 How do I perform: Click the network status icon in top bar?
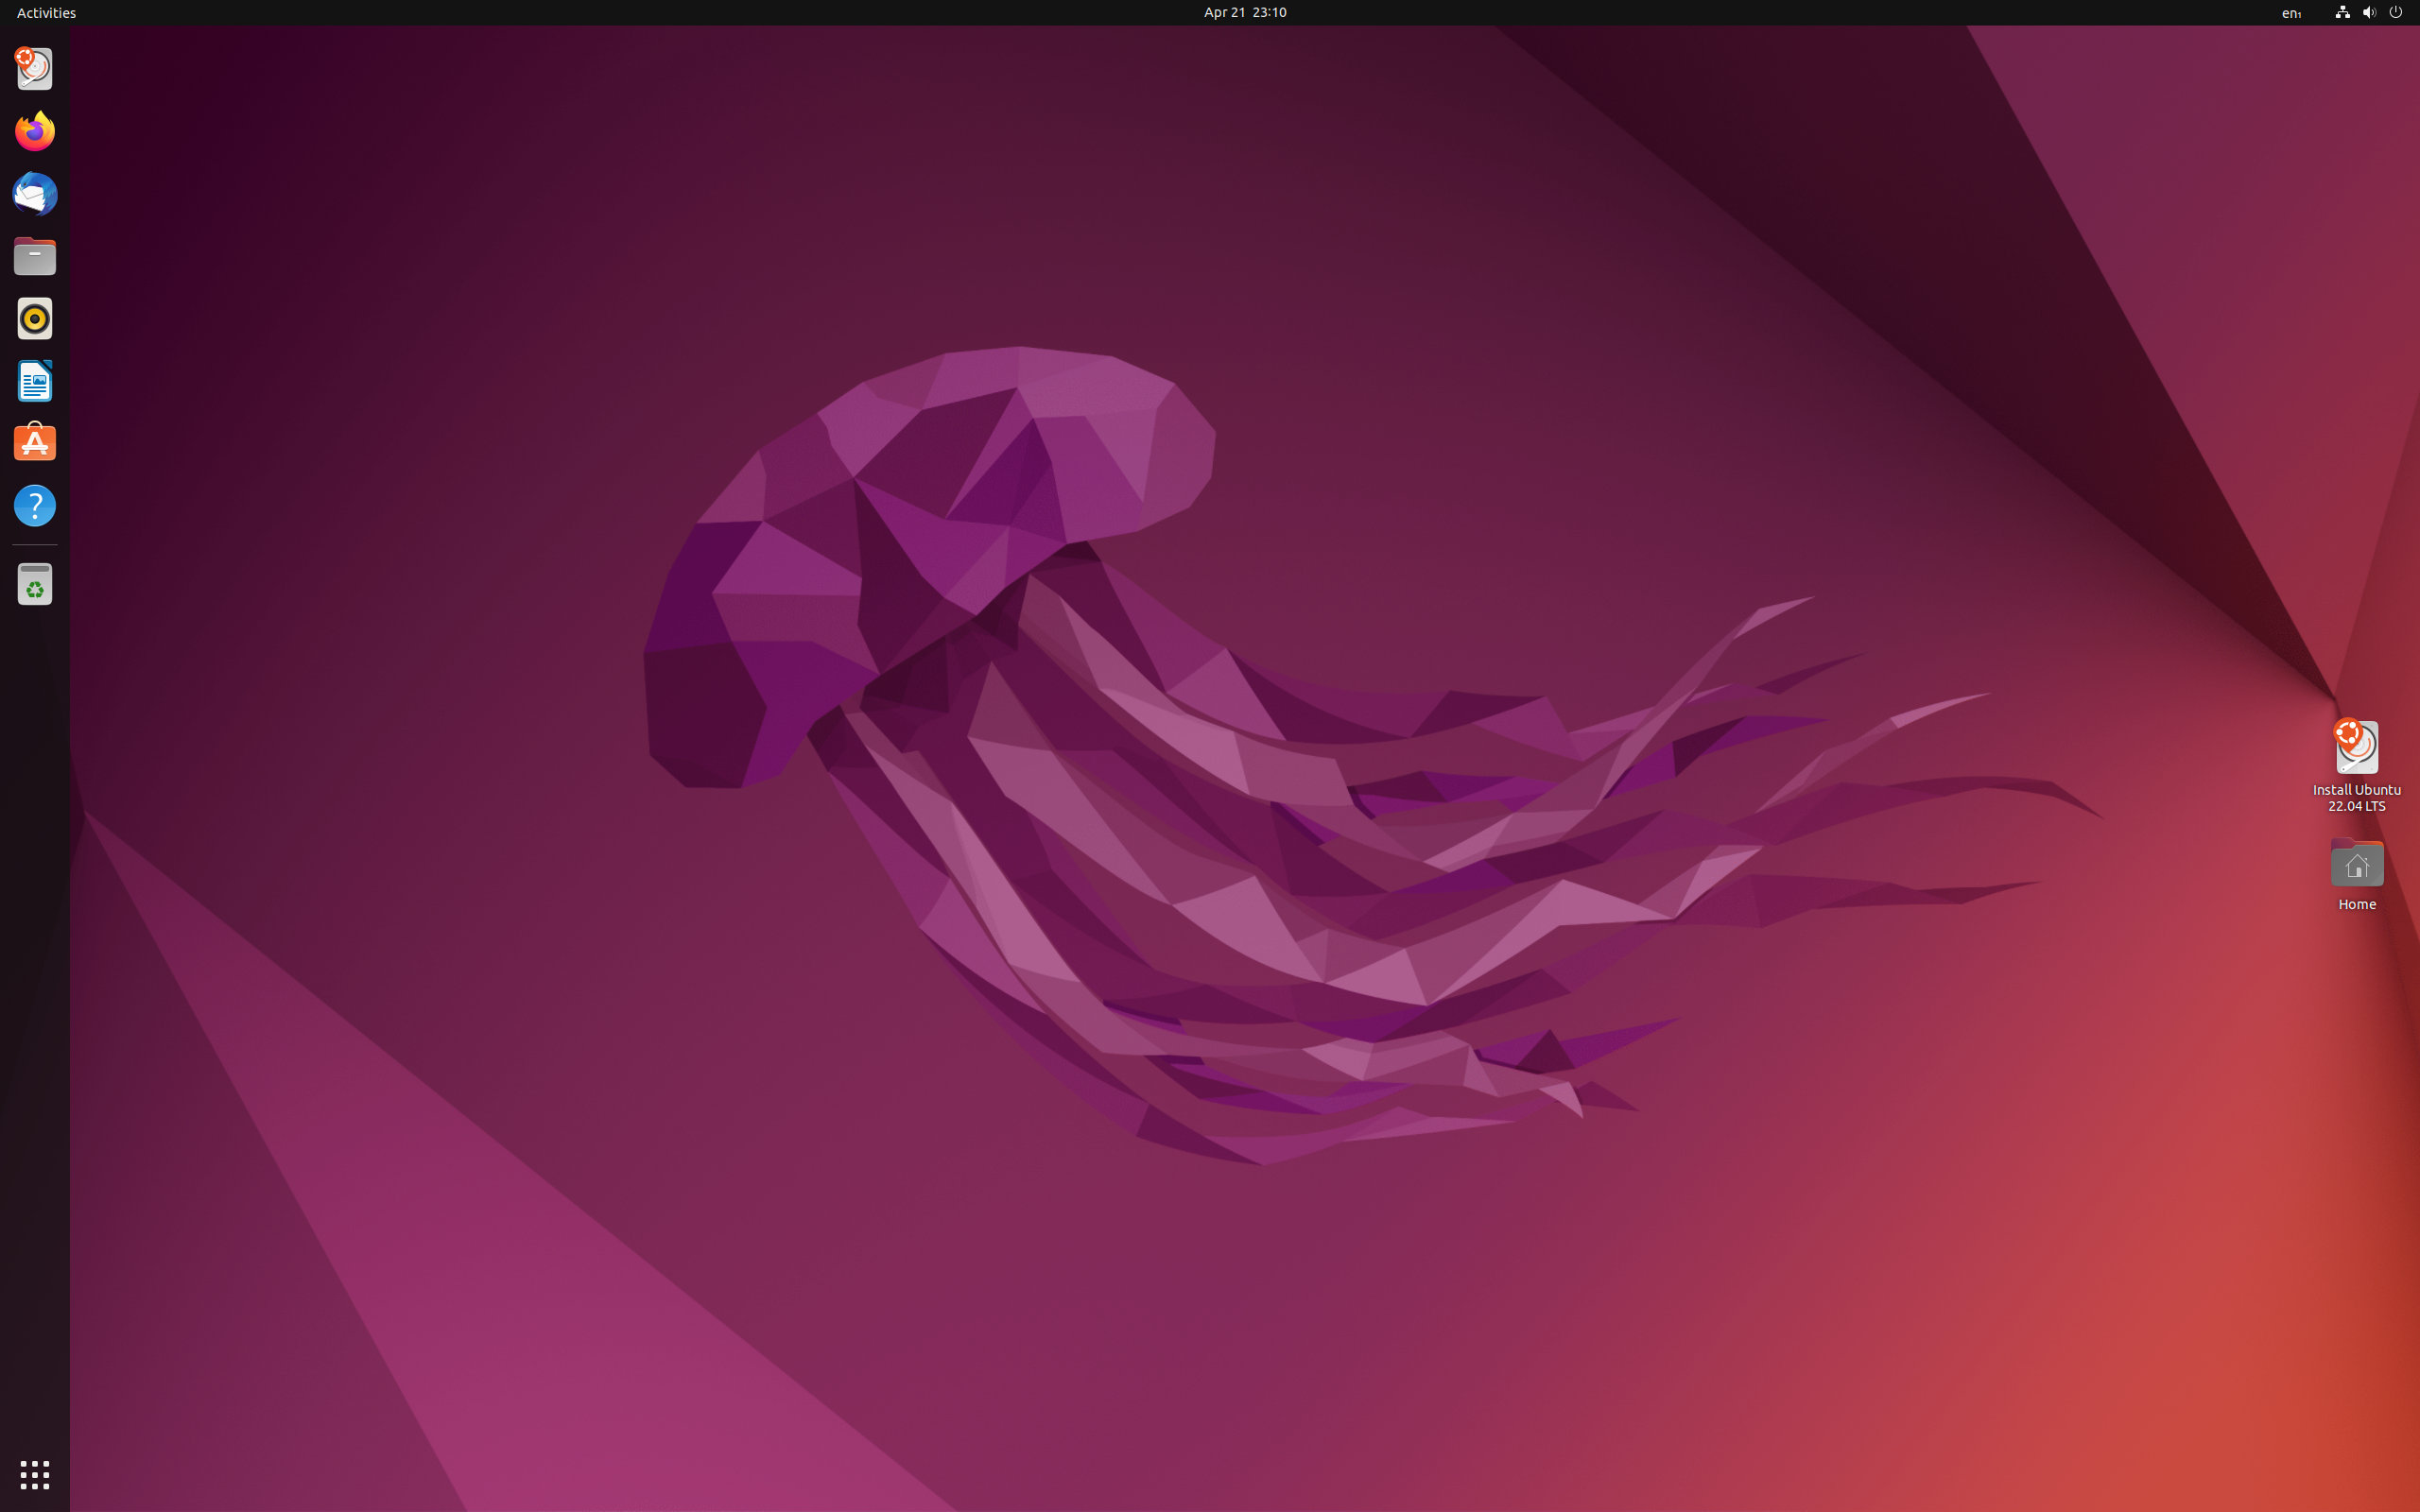point(2342,13)
